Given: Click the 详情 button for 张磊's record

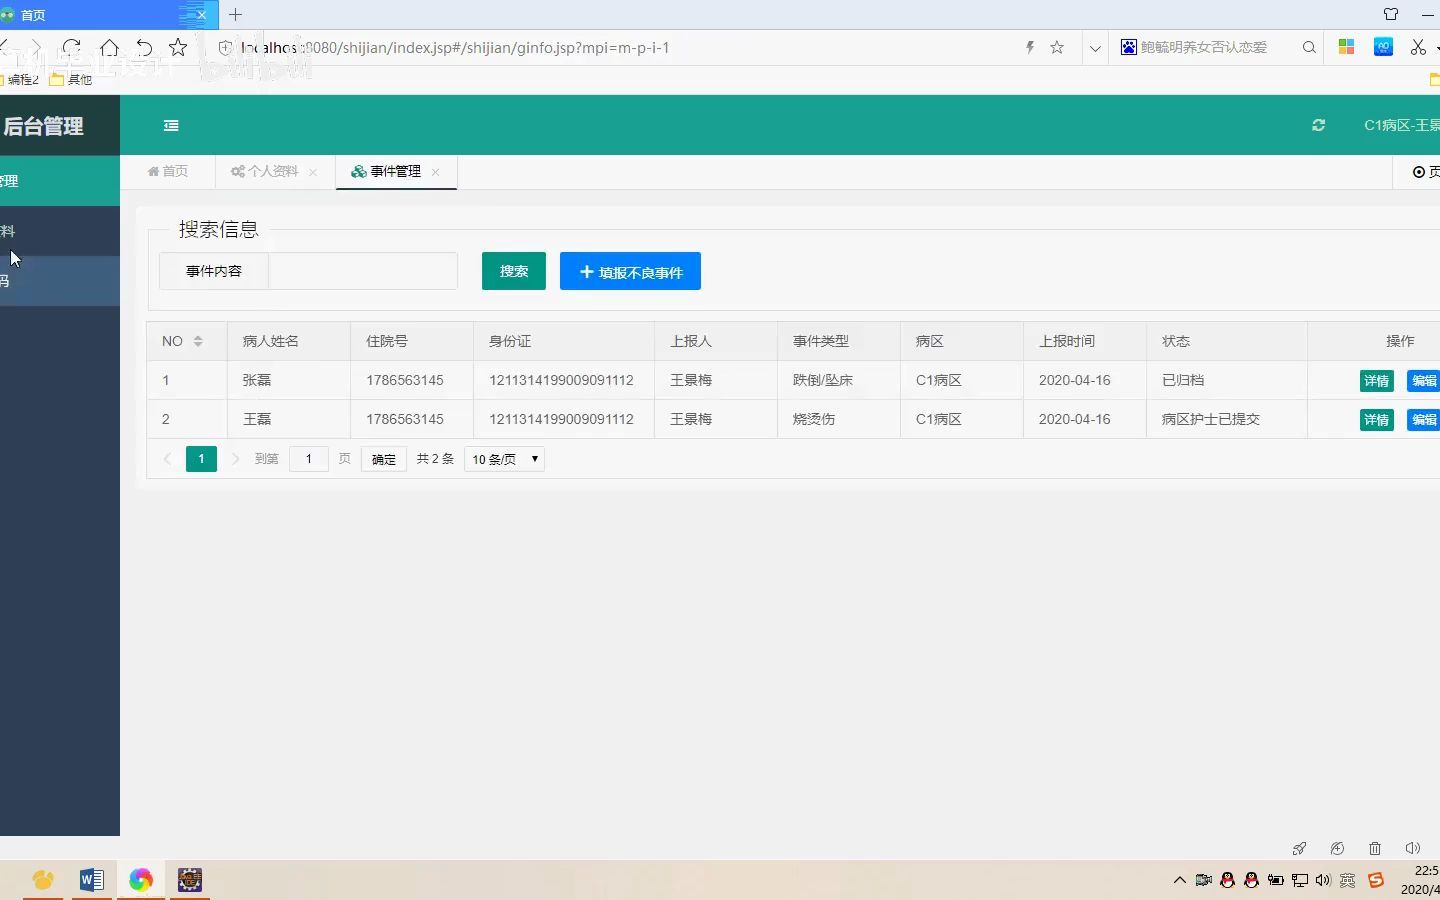Looking at the screenshot, I should pyautogui.click(x=1376, y=381).
